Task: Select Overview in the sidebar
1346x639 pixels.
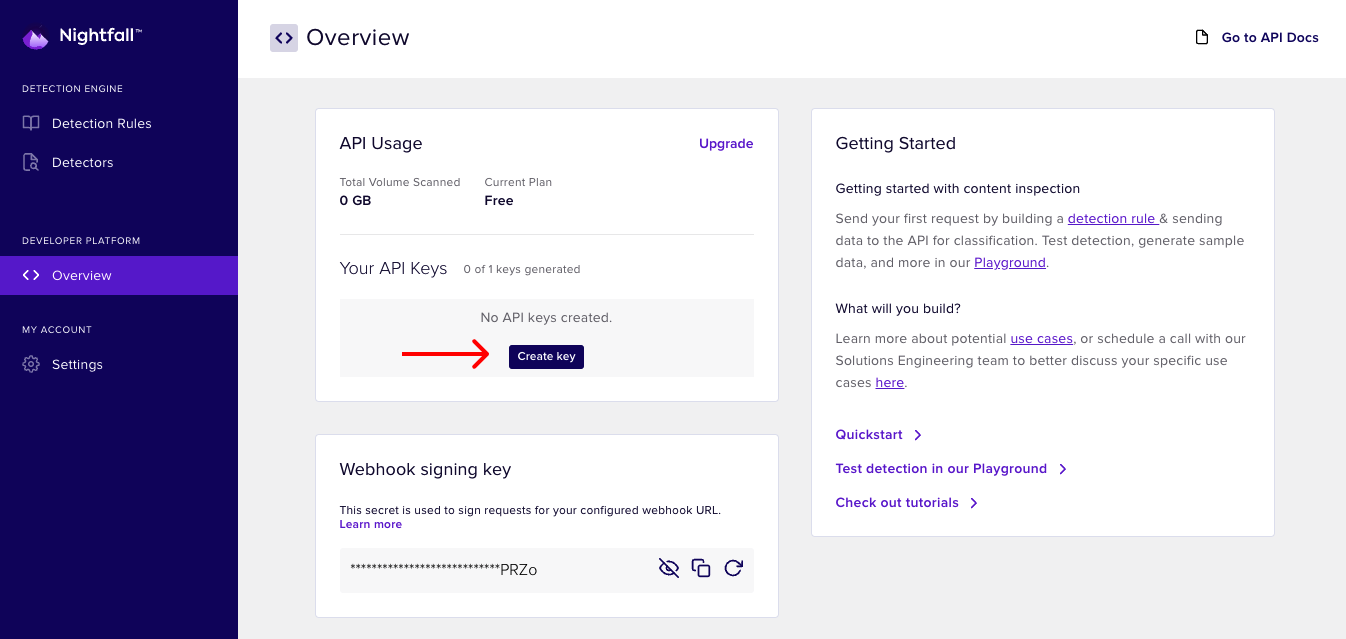Action: pyautogui.click(x=82, y=275)
